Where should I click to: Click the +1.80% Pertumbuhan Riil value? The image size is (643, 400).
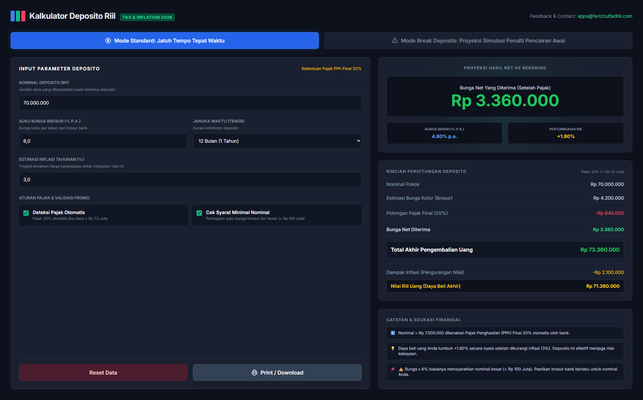565,136
